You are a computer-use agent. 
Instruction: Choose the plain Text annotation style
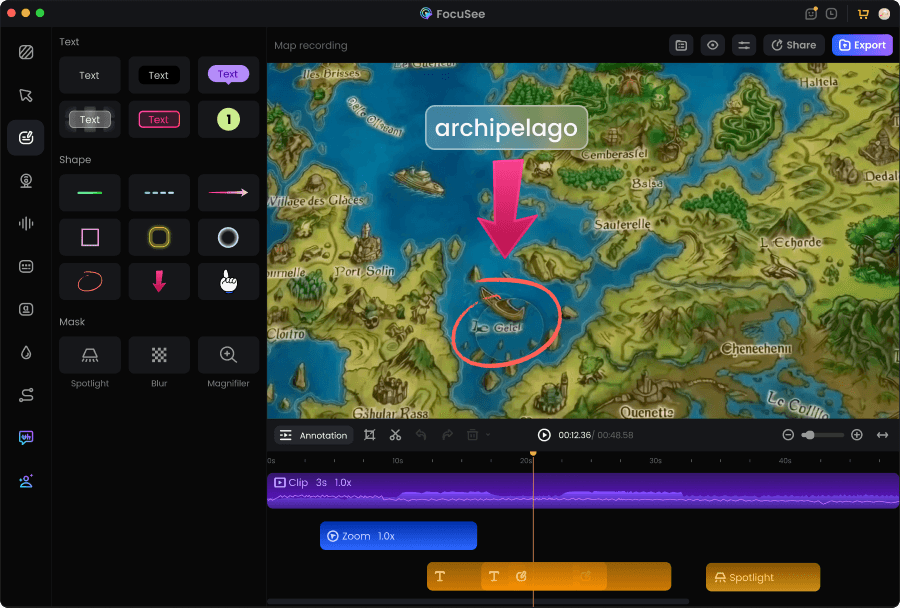tap(90, 75)
